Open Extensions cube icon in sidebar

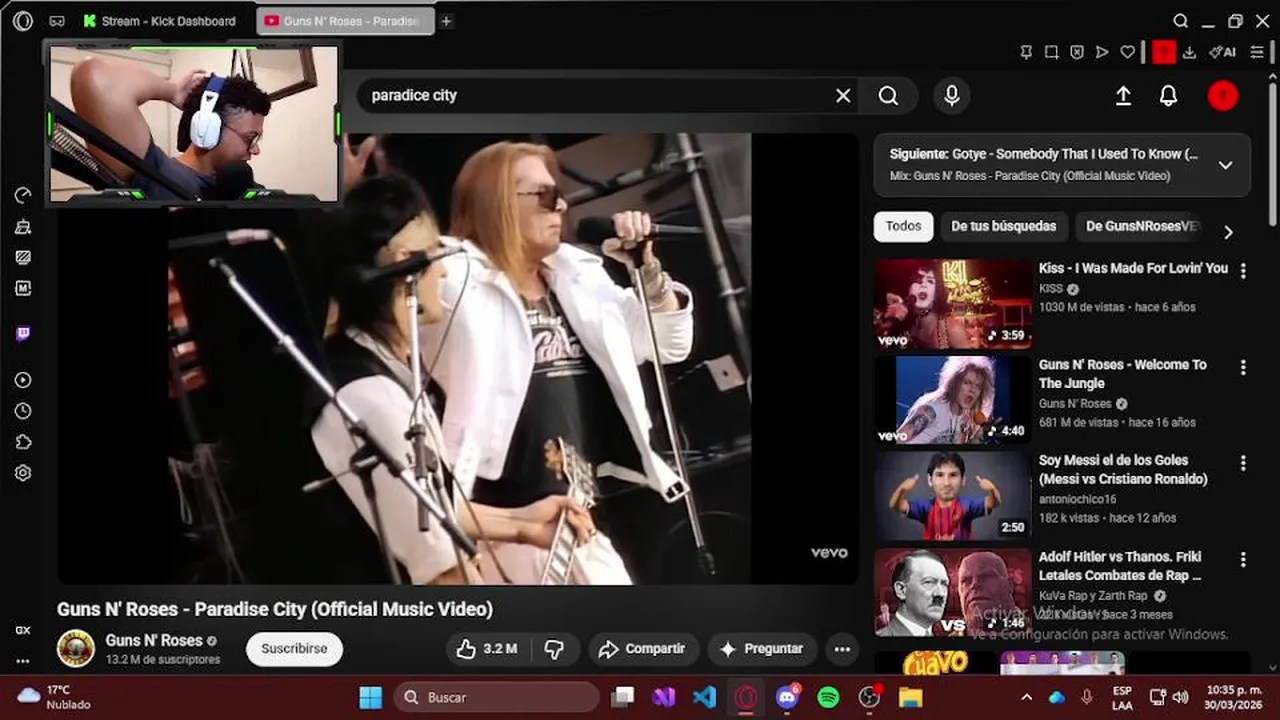(x=23, y=442)
